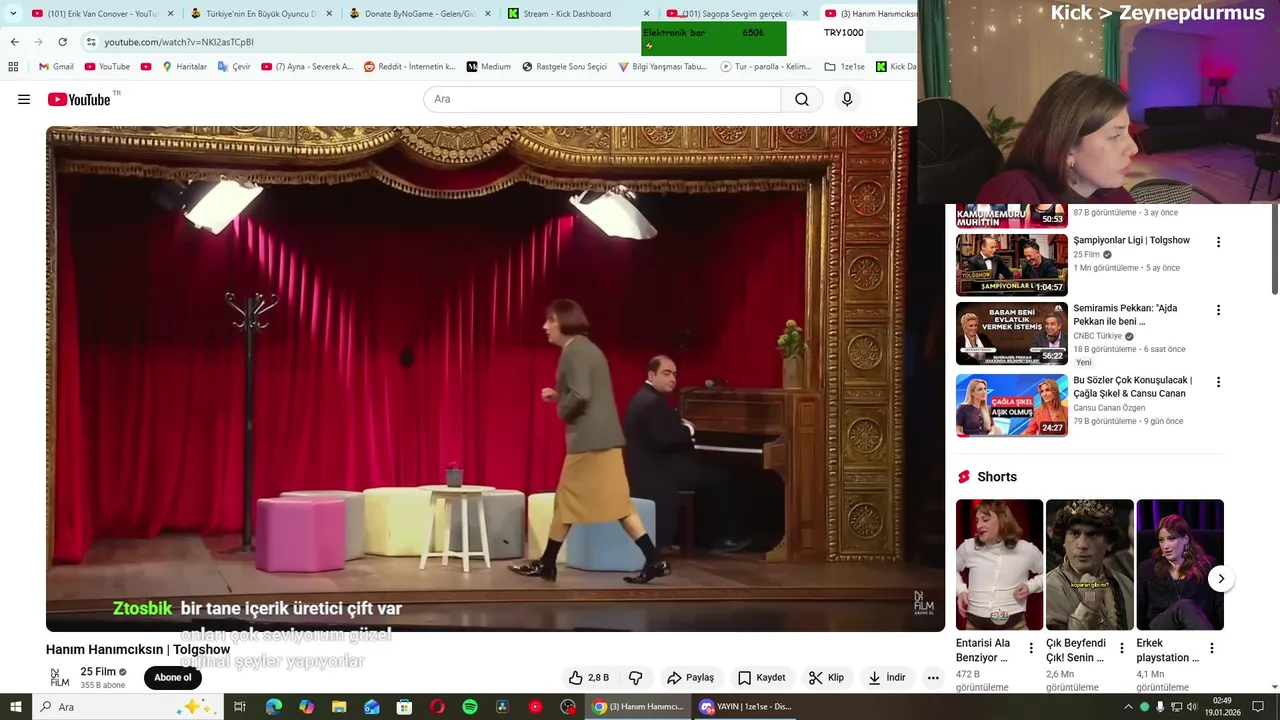View site information icon in address bar
Viewport: 1280px width, 720px height.
tap(91, 42)
